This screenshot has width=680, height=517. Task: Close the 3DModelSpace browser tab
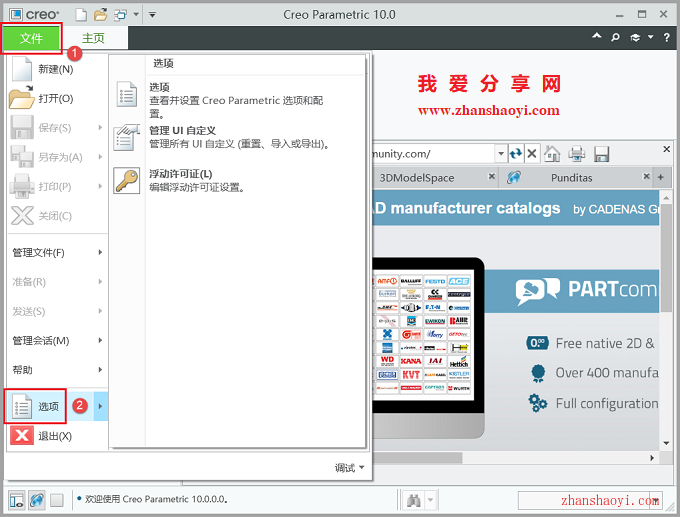click(x=491, y=177)
